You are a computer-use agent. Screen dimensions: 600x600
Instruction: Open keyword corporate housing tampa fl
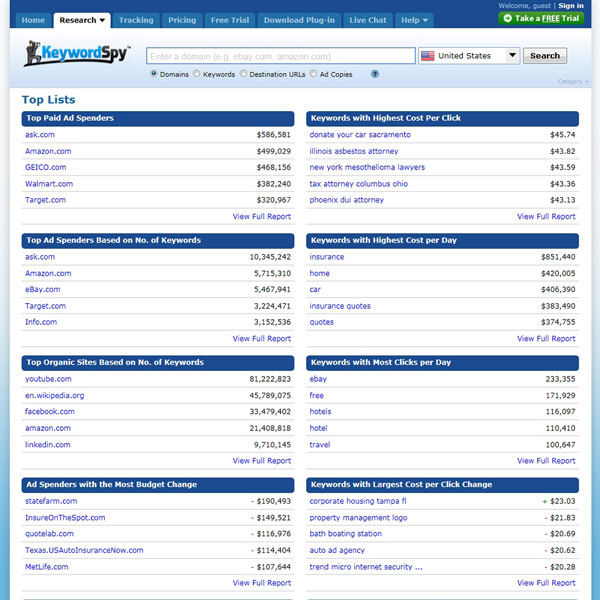click(358, 501)
